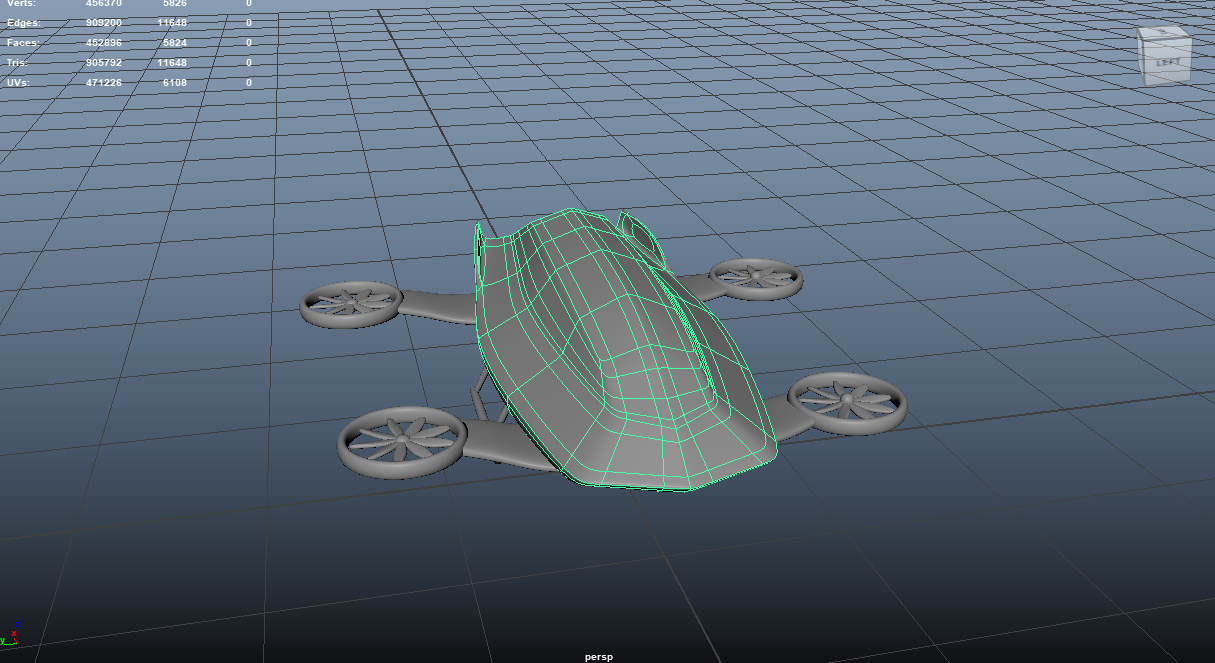Click the persp camera label
Viewport: 1215px width, 663px height.
point(598,657)
